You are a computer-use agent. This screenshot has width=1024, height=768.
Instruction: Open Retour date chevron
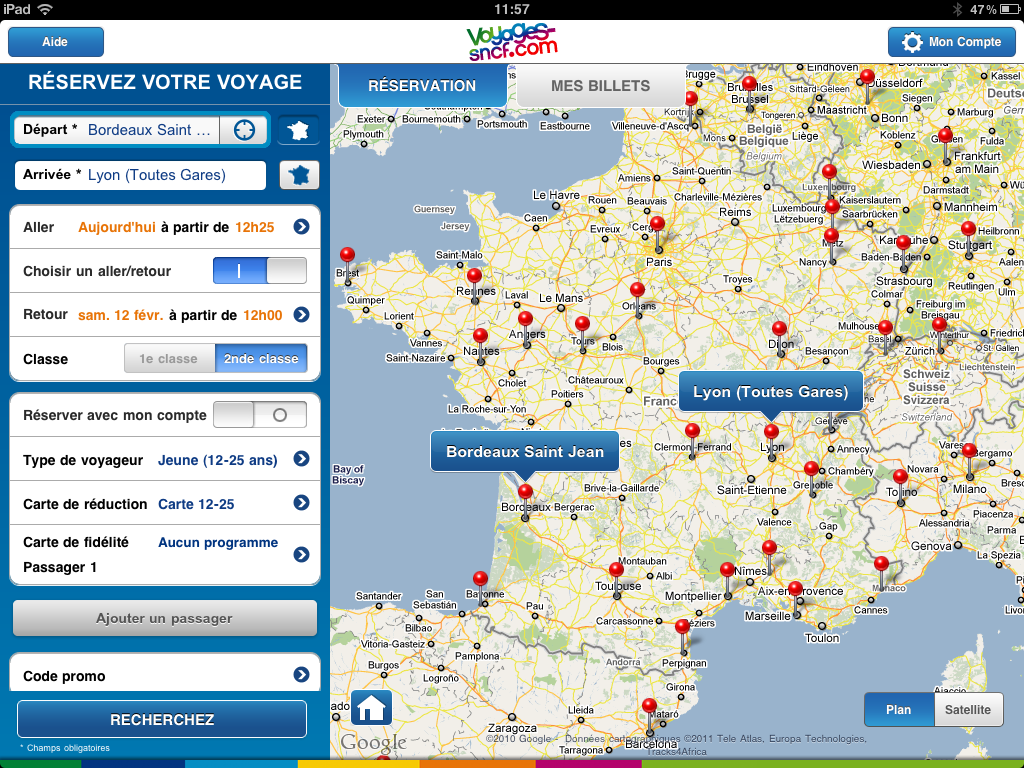pos(301,315)
